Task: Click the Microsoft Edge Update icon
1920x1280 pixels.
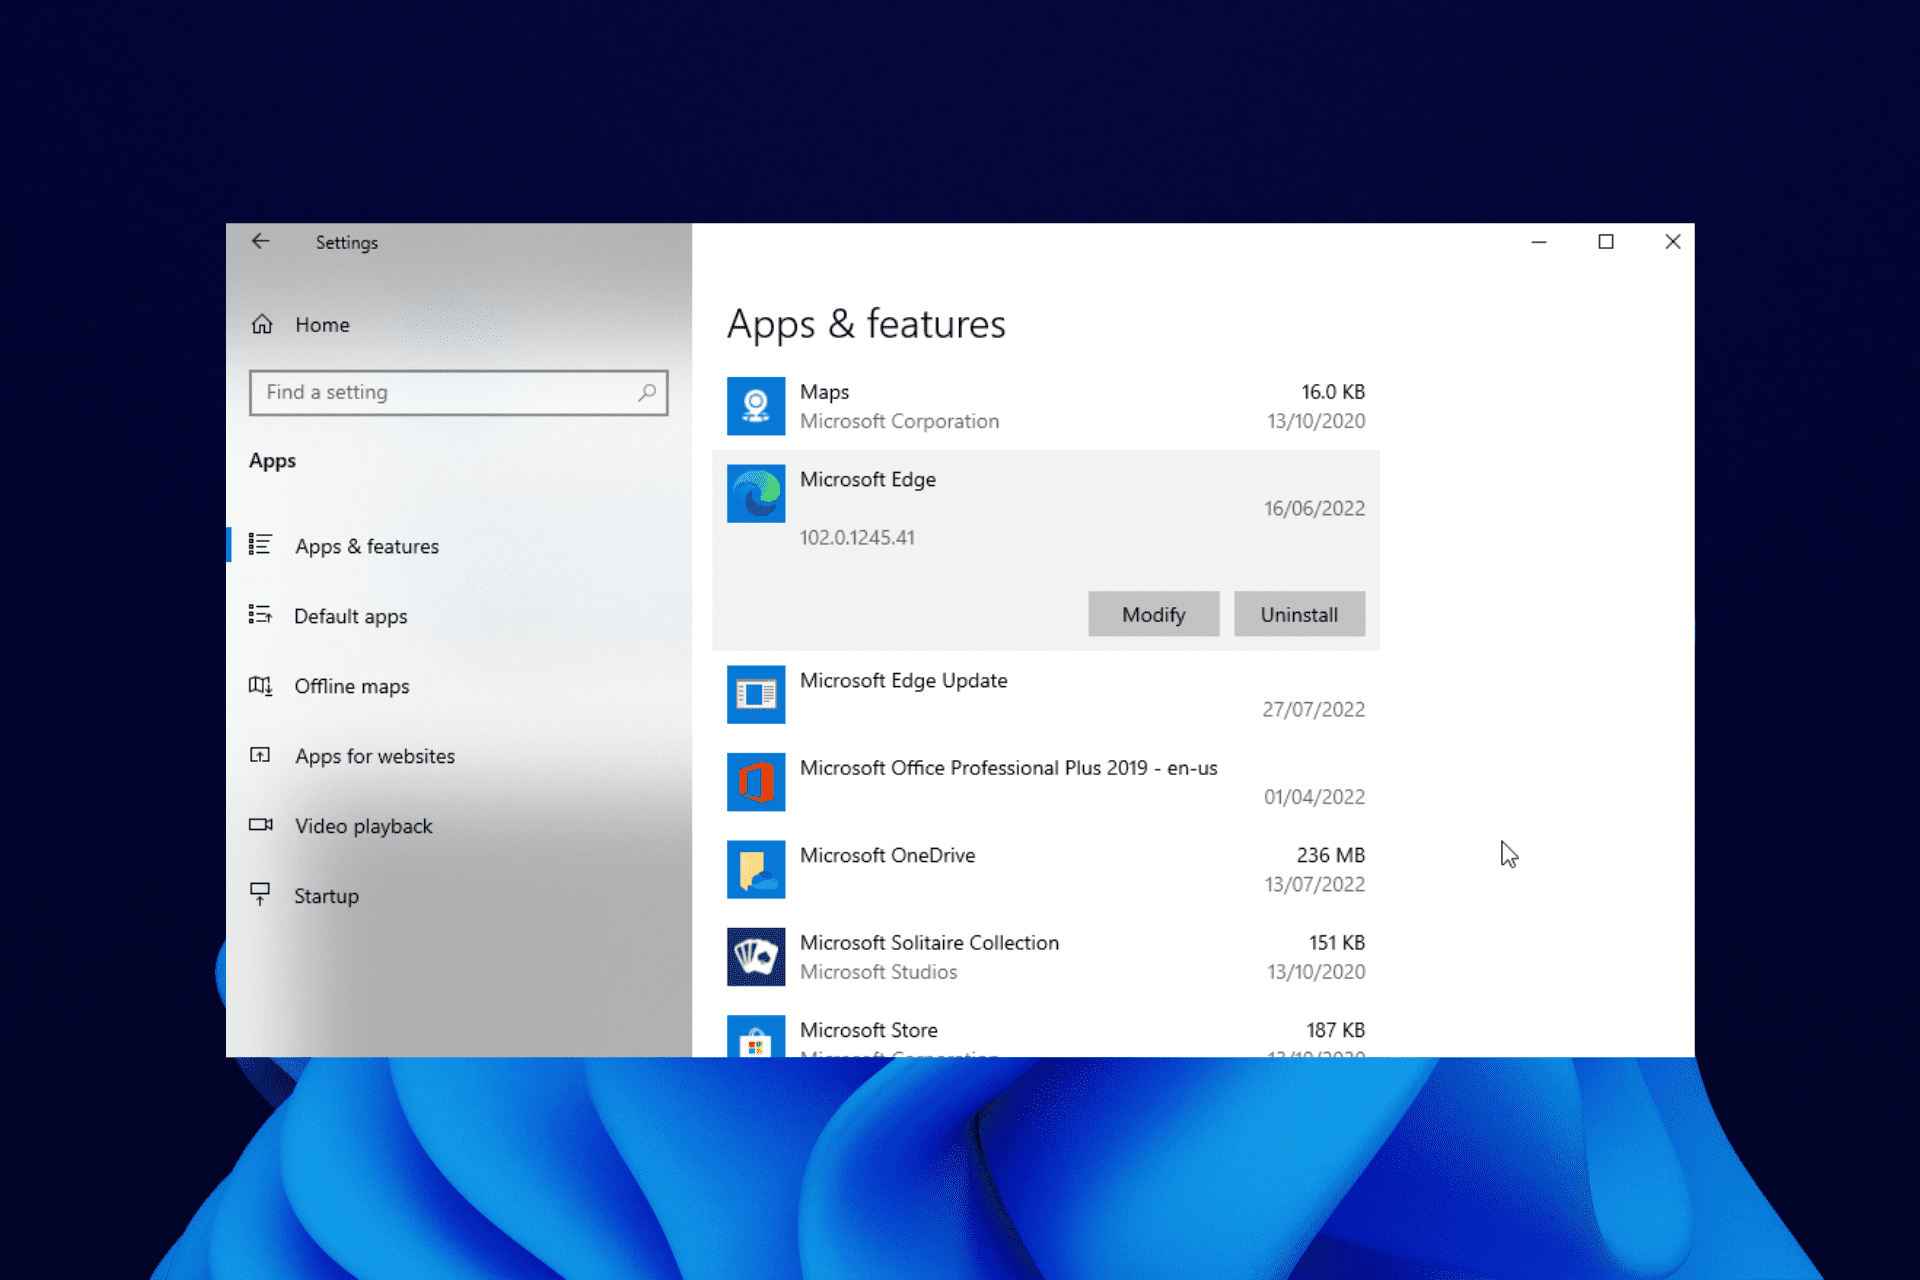Action: coord(756,694)
